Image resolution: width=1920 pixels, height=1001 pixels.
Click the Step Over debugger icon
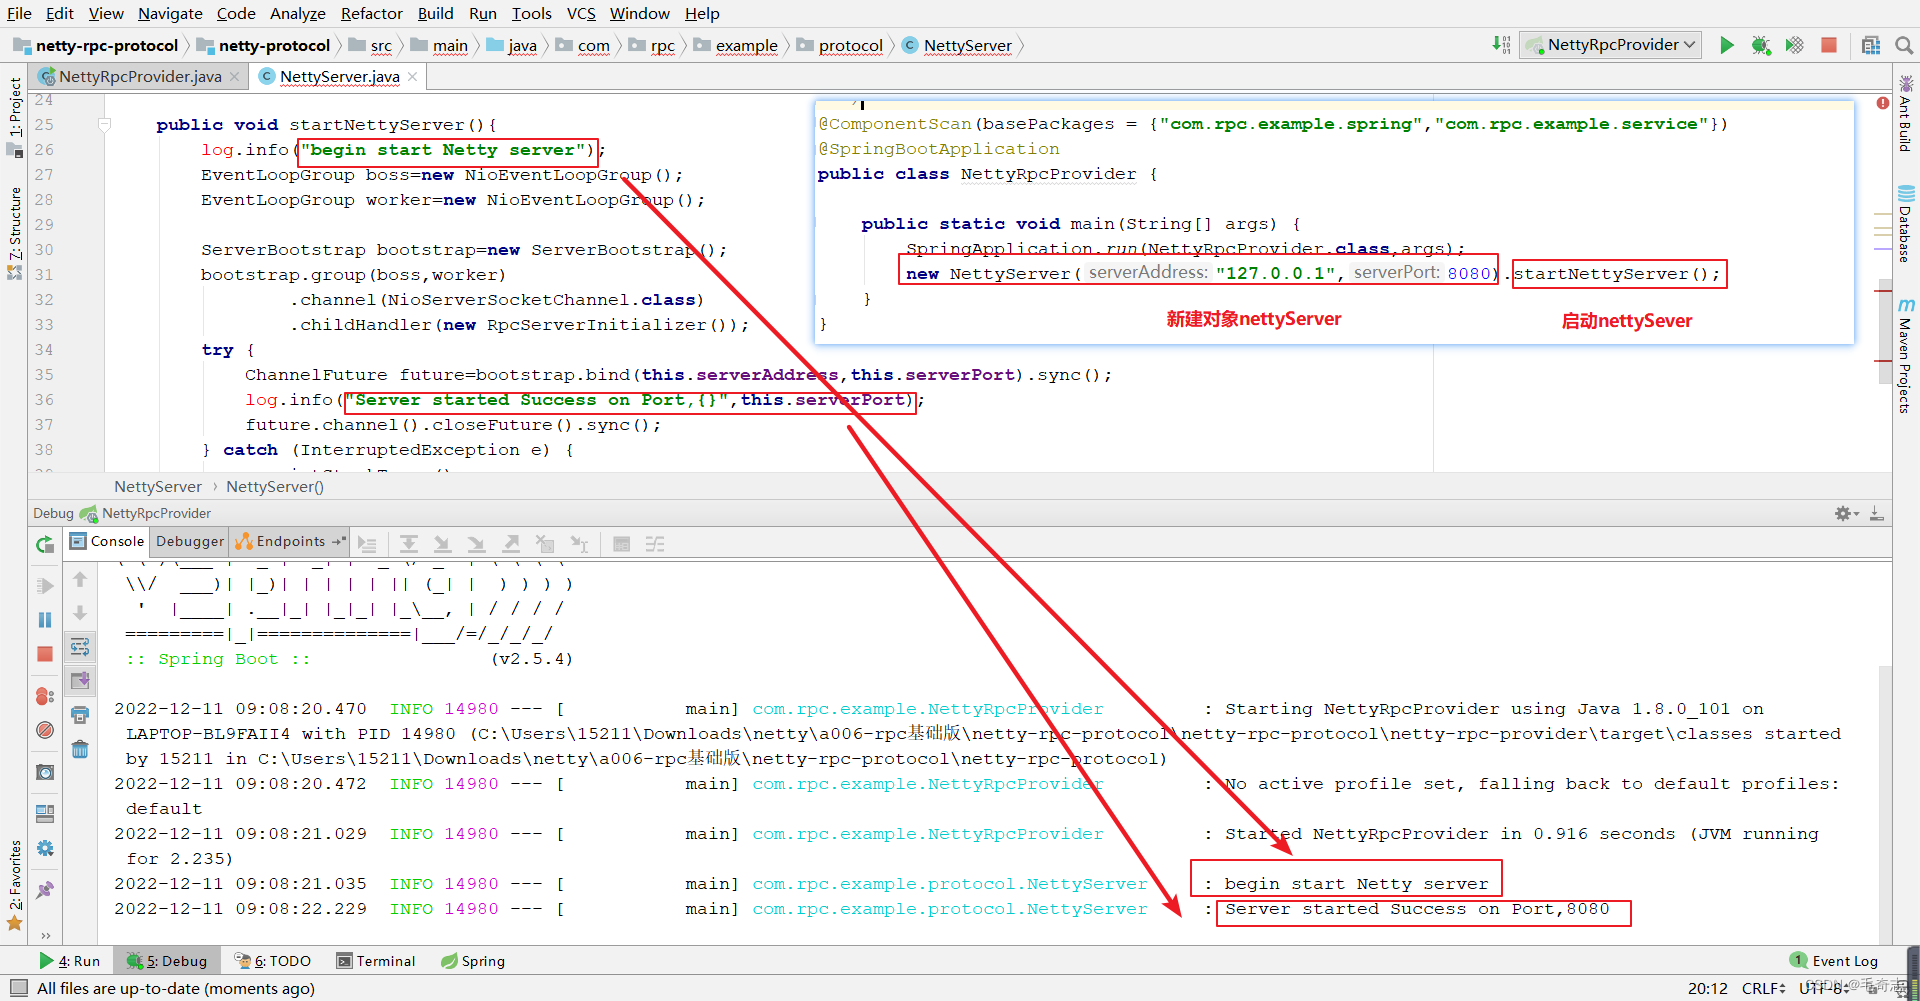click(x=409, y=544)
